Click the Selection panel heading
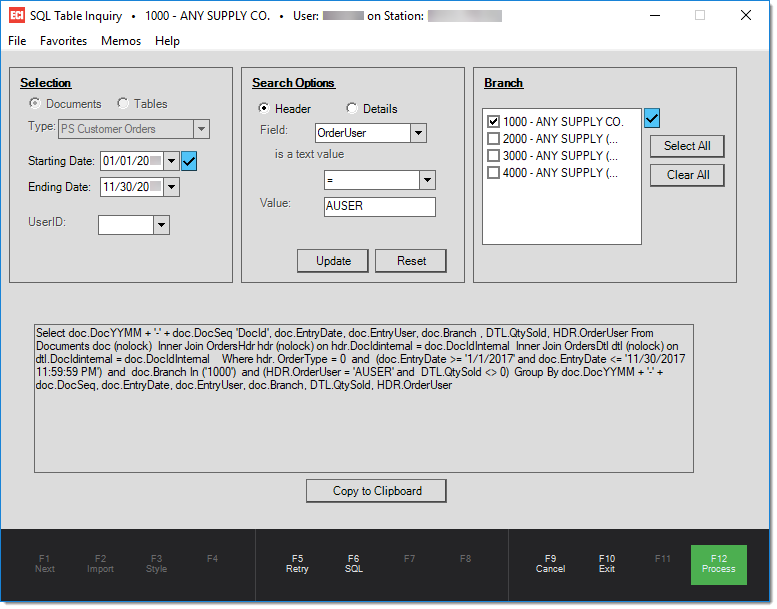The height and width of the screenshot is (609, 777). 46,83
